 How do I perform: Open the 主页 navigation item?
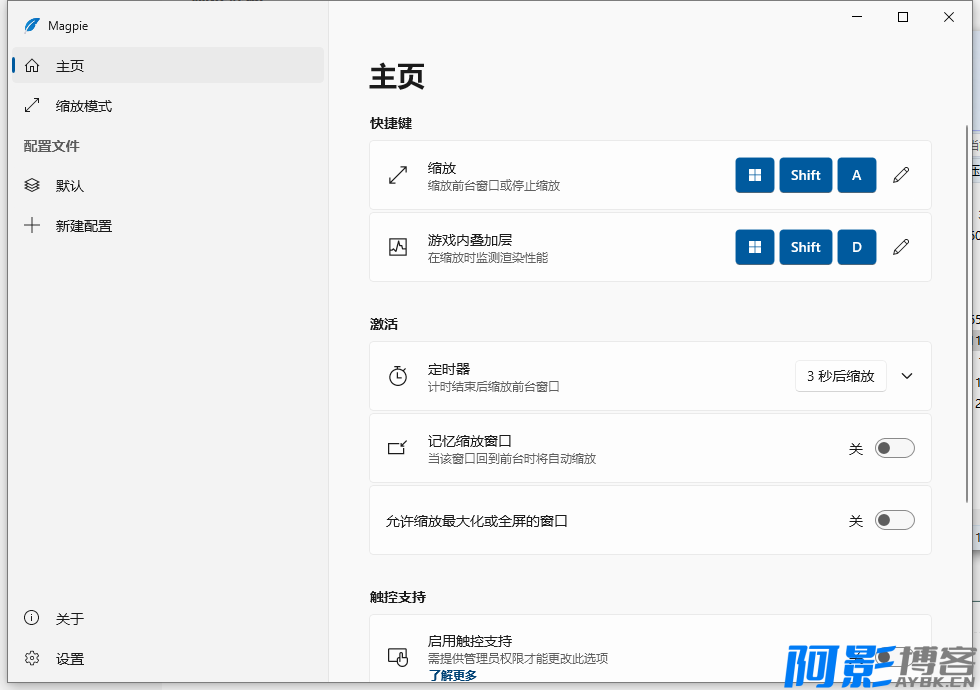[168, 66]
